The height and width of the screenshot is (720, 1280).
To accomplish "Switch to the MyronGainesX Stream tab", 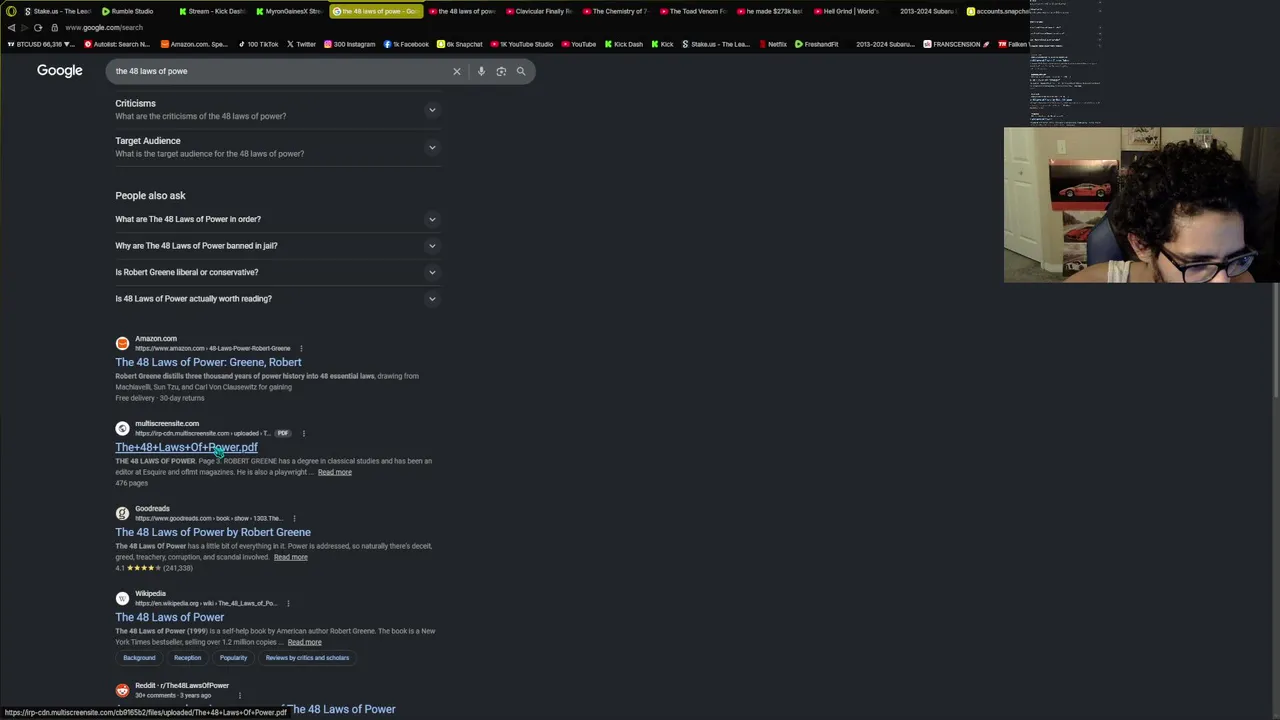I will [x=289, y=11].
